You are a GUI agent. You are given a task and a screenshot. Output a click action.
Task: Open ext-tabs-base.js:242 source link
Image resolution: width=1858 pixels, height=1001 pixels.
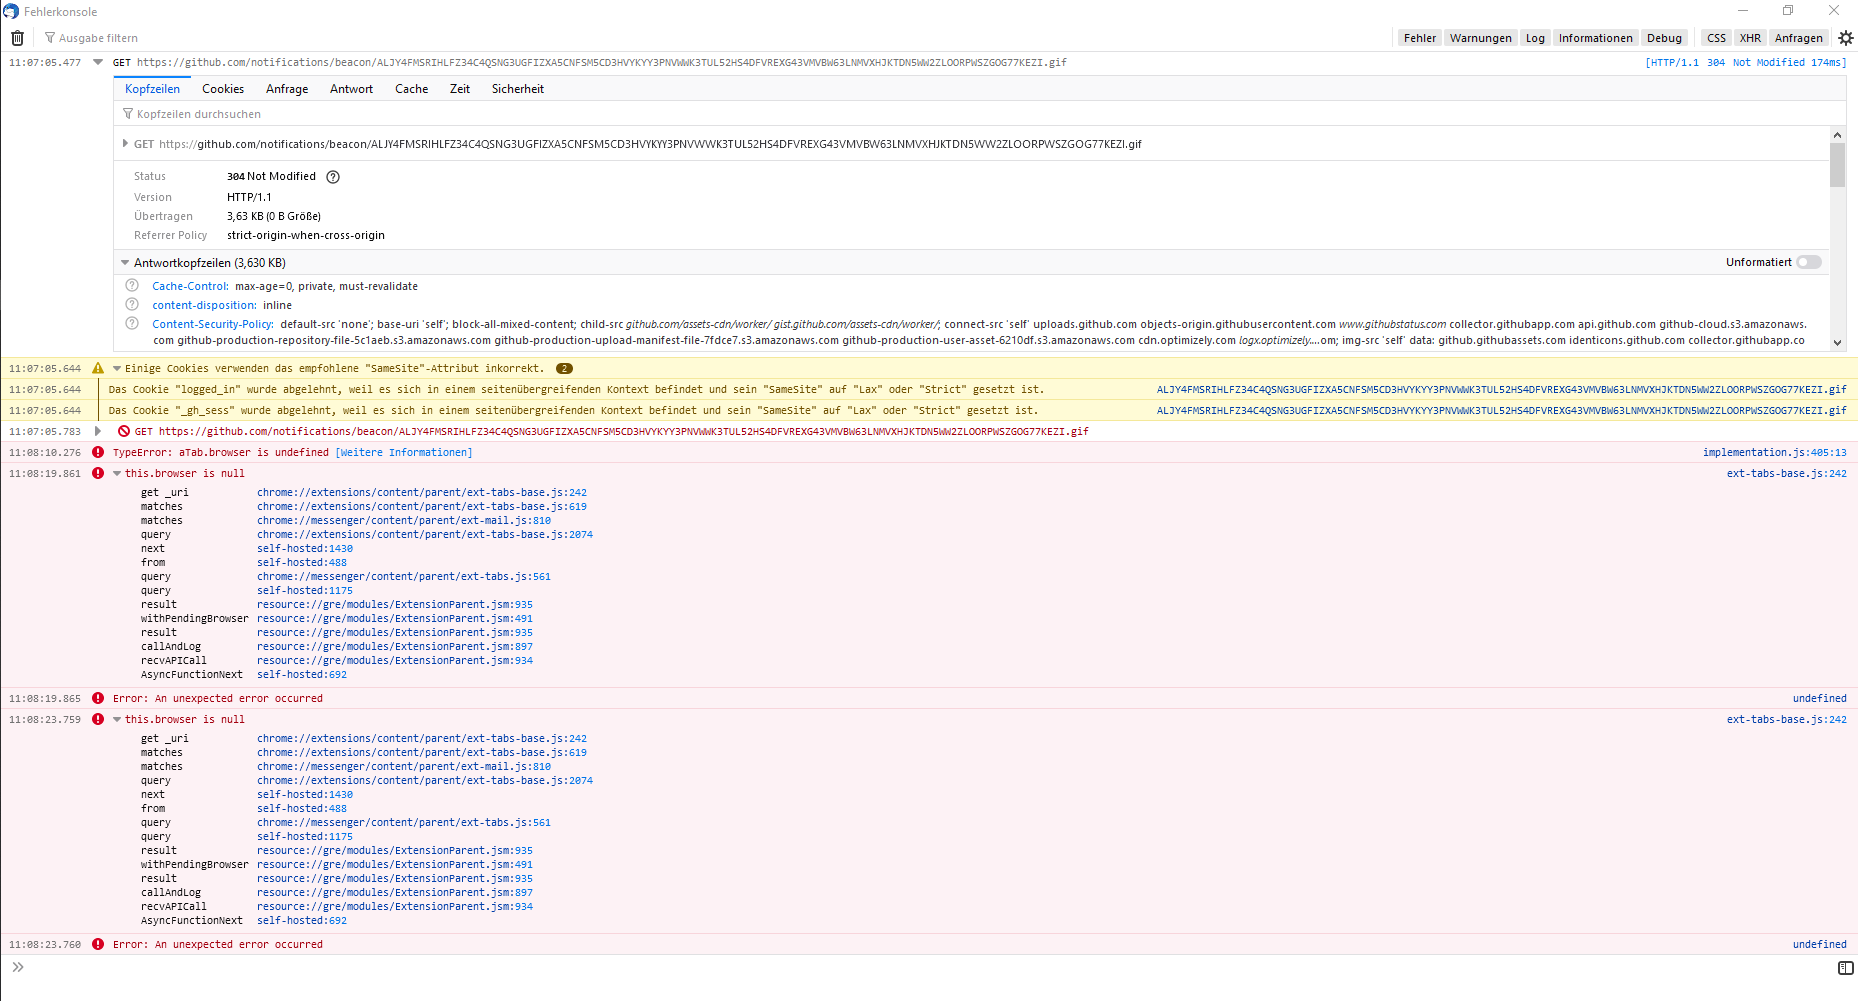[1786, 473]
